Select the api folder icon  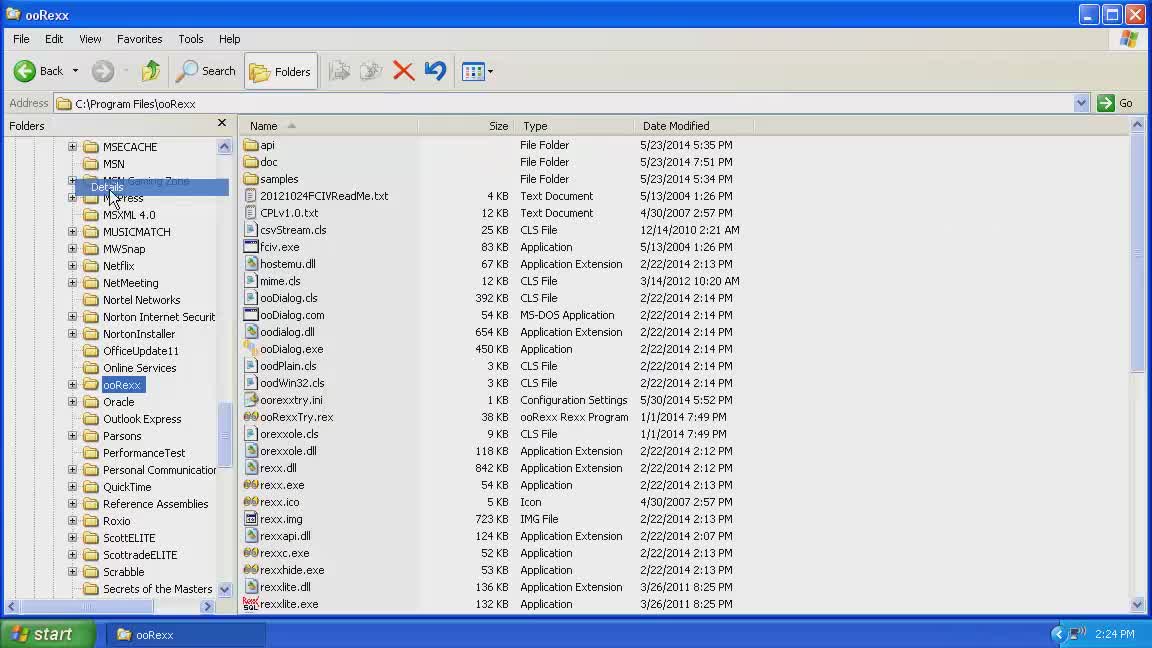coord(251,145)
